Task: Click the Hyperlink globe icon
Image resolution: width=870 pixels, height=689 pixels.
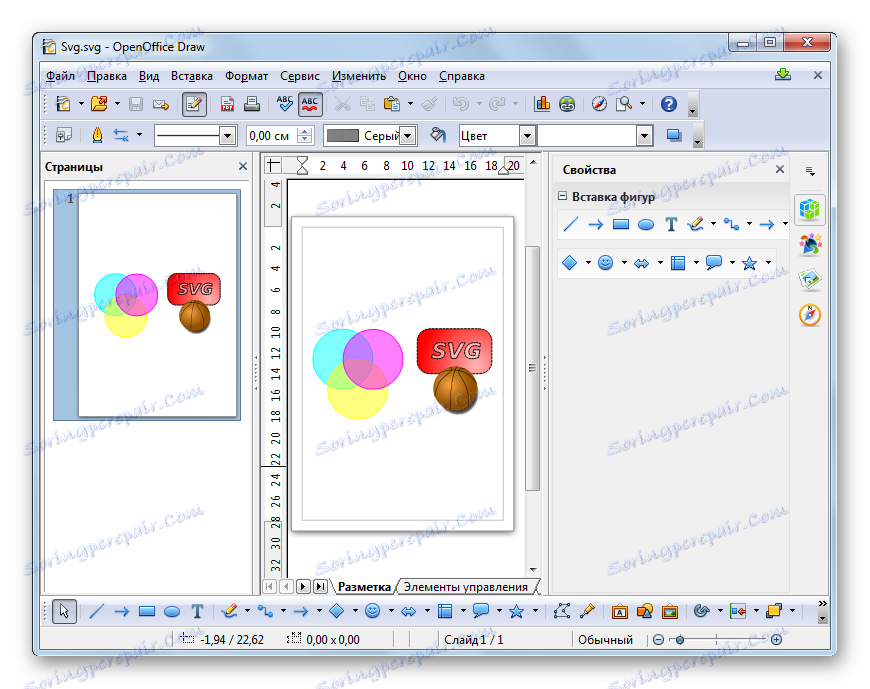Action: (x=567, y=104)
